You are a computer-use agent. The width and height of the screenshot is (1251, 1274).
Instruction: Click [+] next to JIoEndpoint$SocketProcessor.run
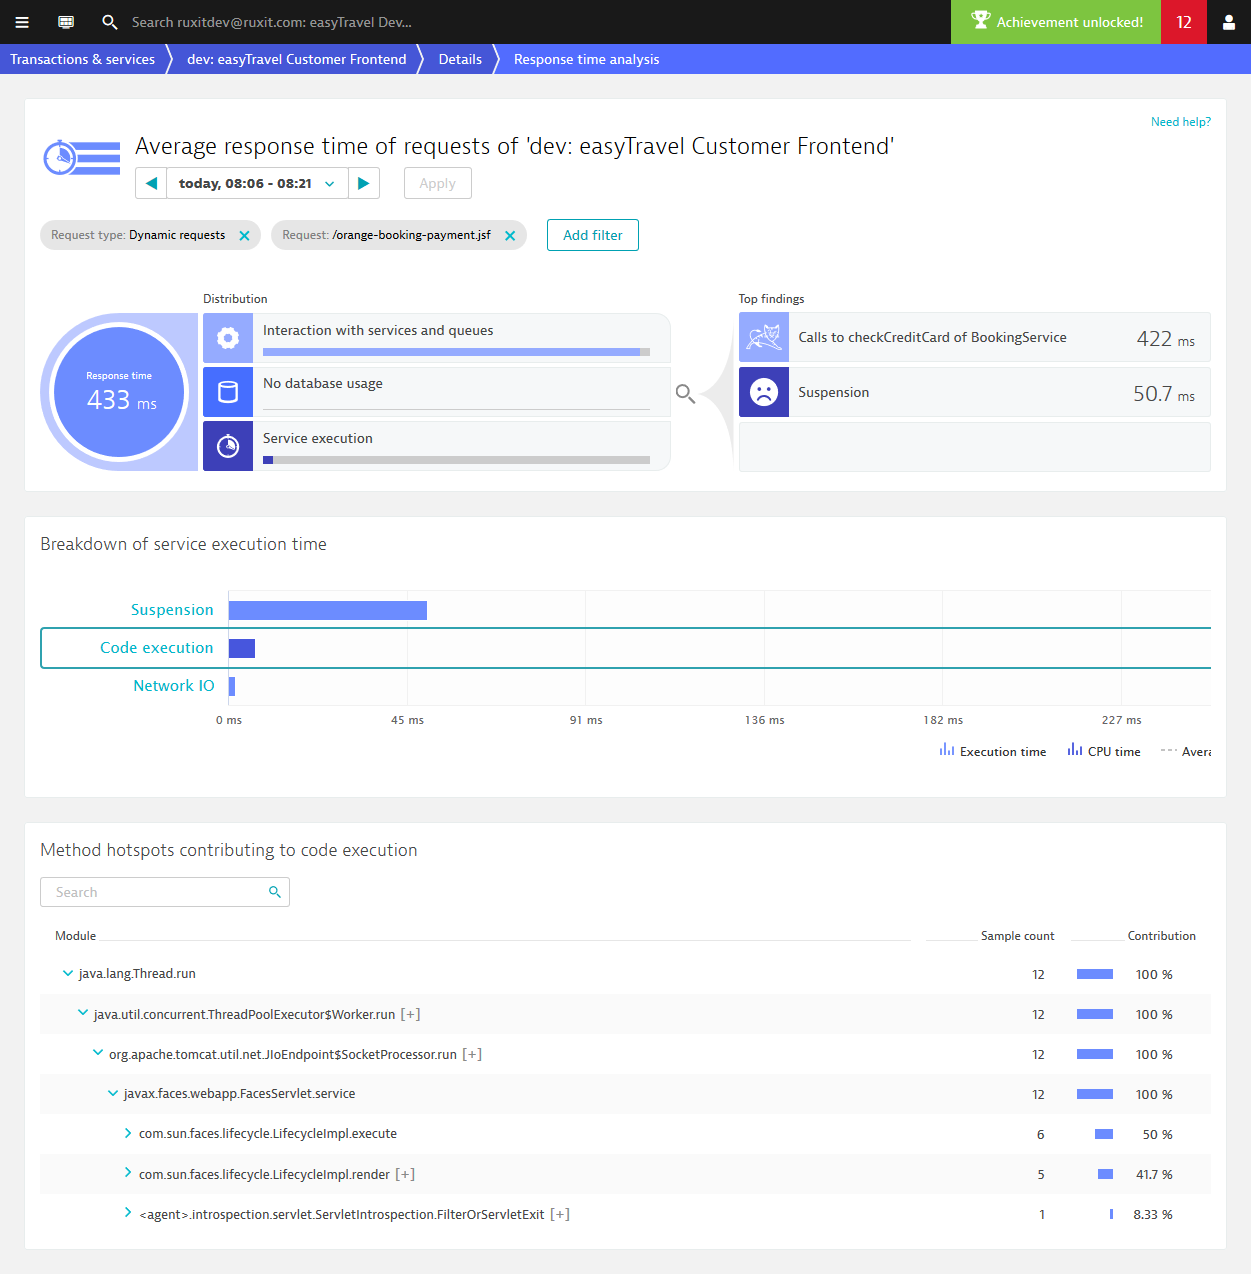pos(472,1054)
